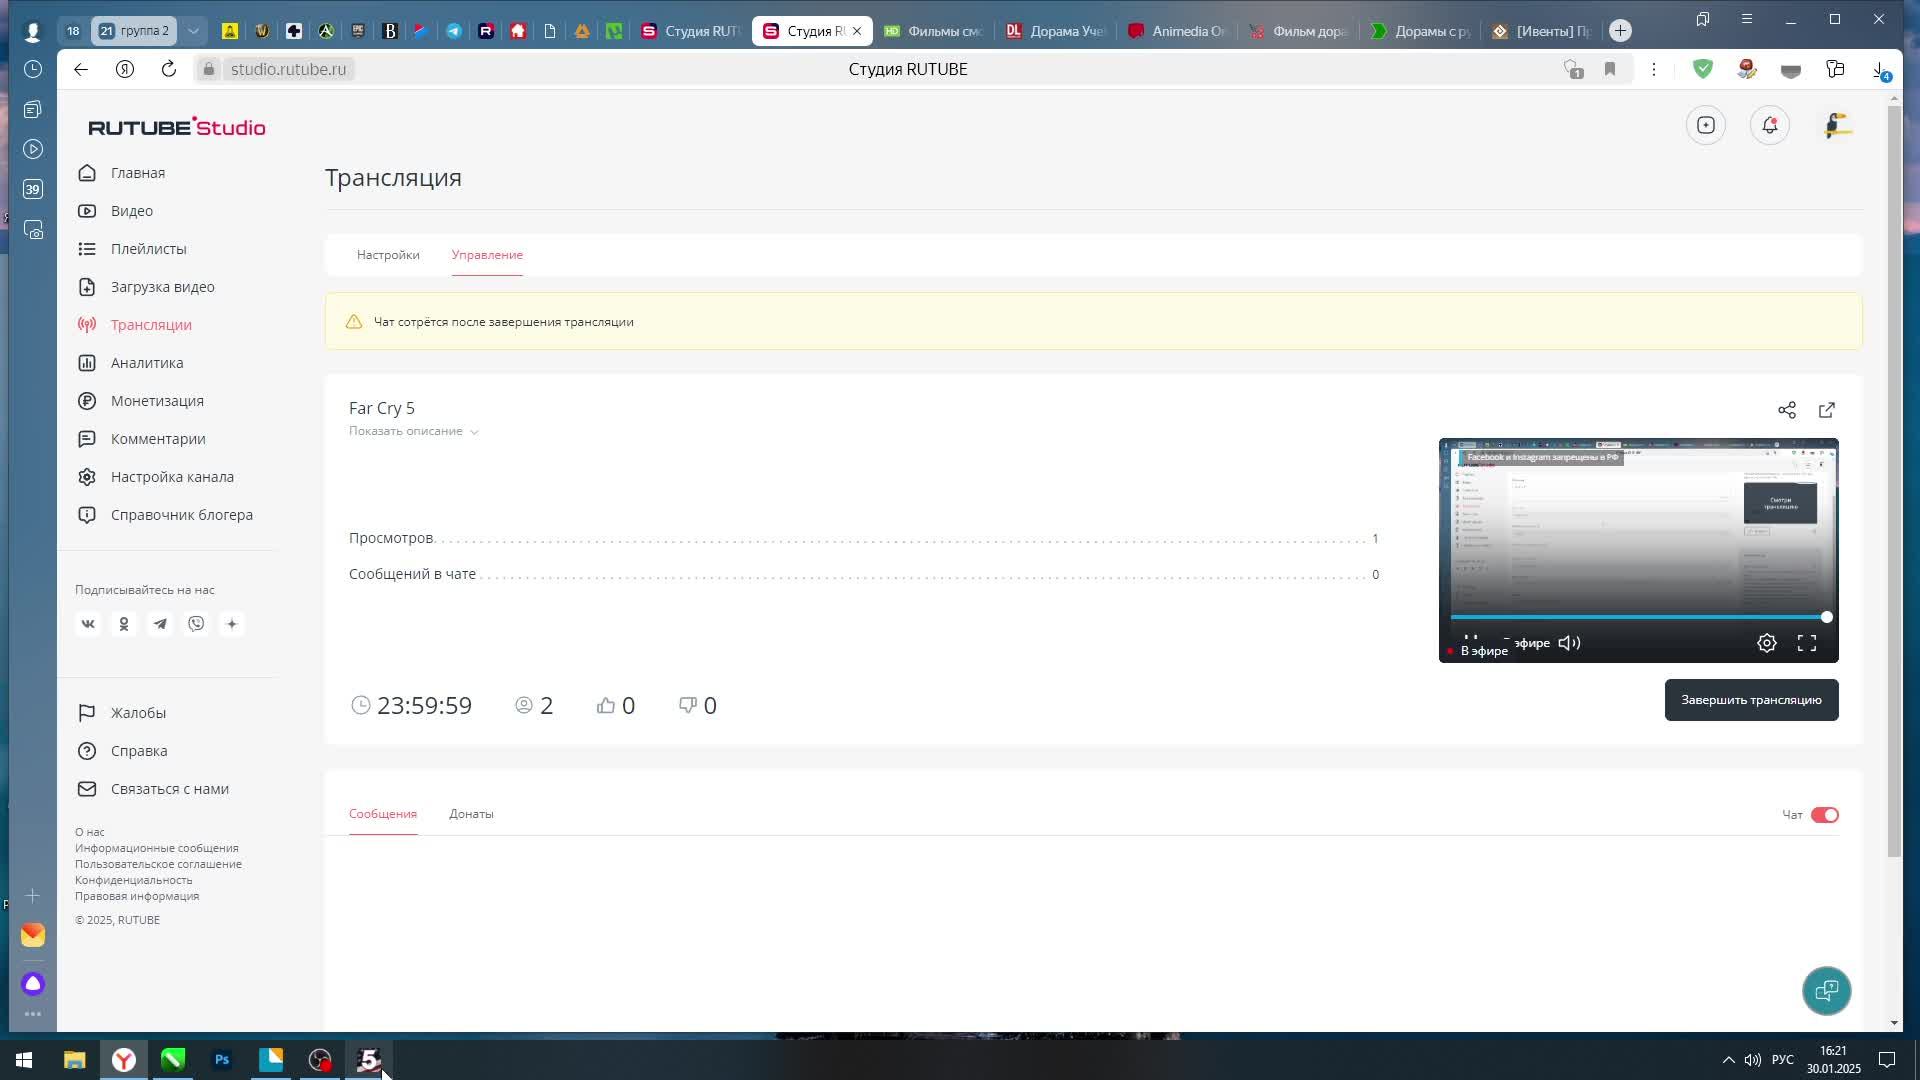Switch to the Управление tab
This screenshot has height=1080, width=1920.
click(x=487, y=255)
